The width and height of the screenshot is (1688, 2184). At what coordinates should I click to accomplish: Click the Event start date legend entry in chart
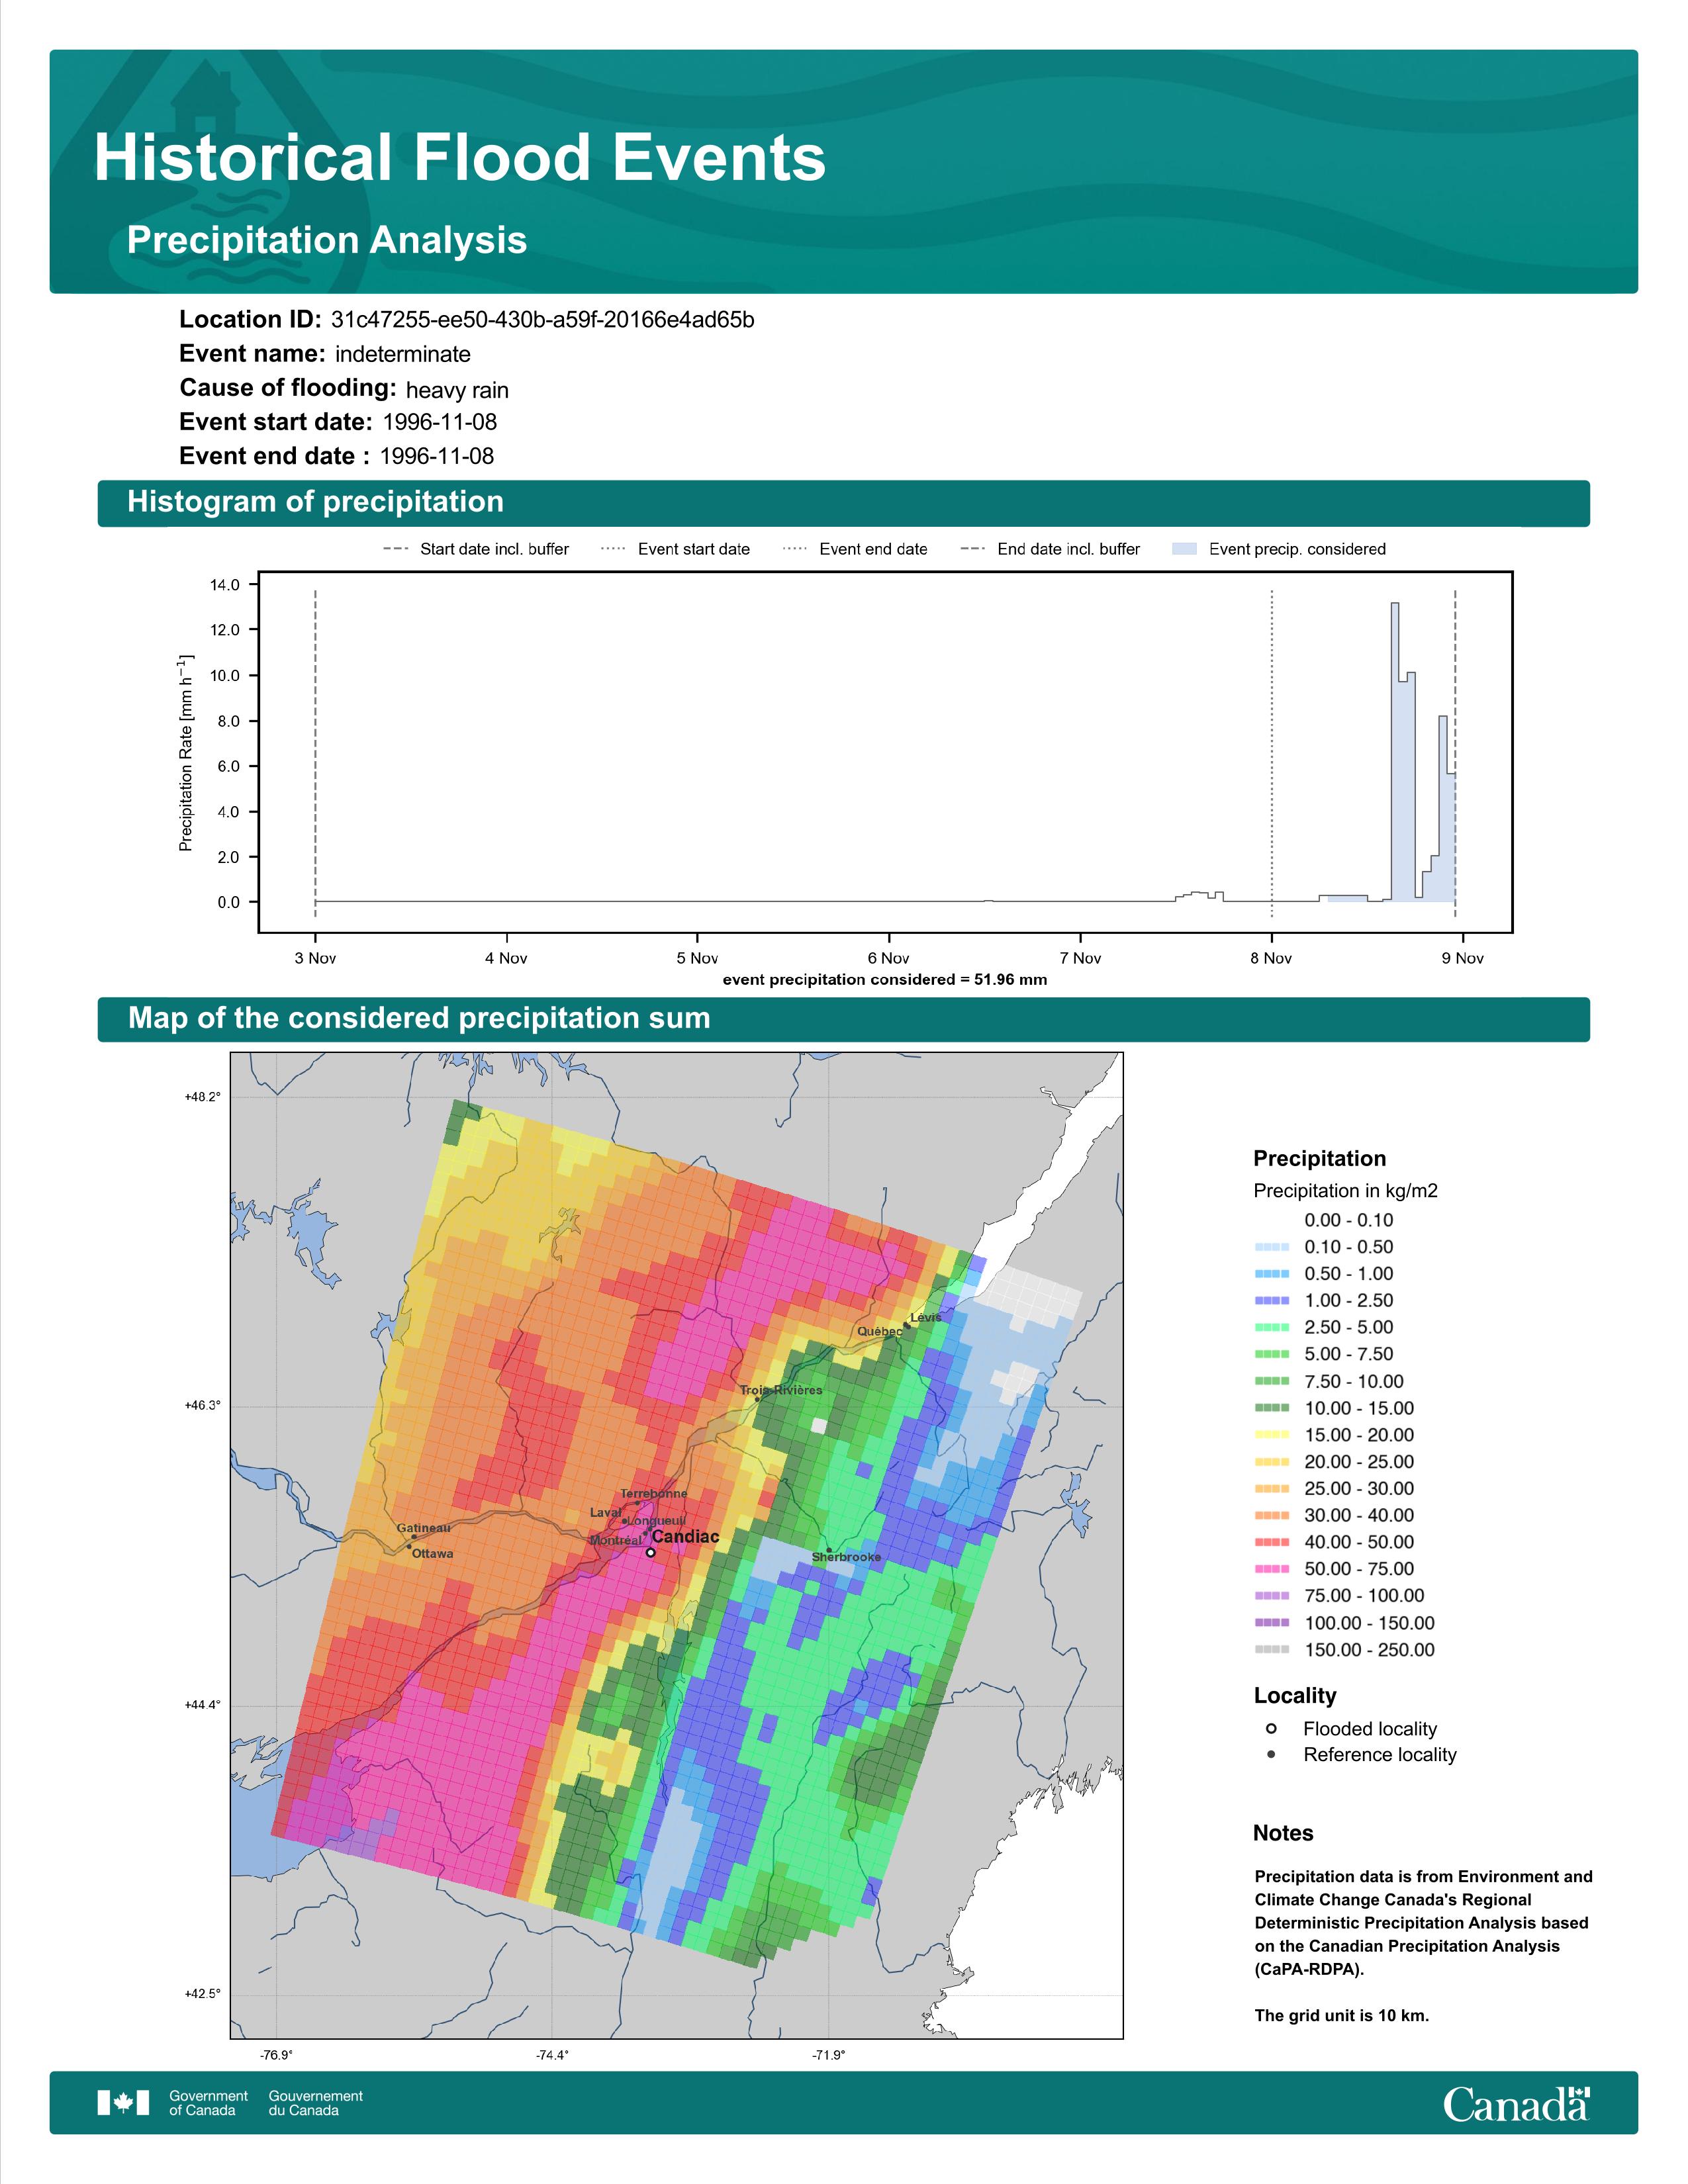676,549
